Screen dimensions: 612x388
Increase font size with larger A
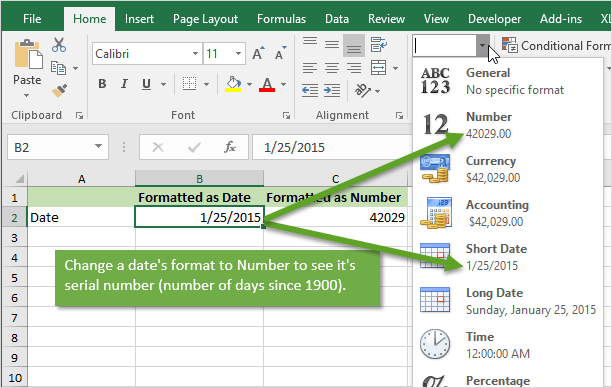coord(258,53)
